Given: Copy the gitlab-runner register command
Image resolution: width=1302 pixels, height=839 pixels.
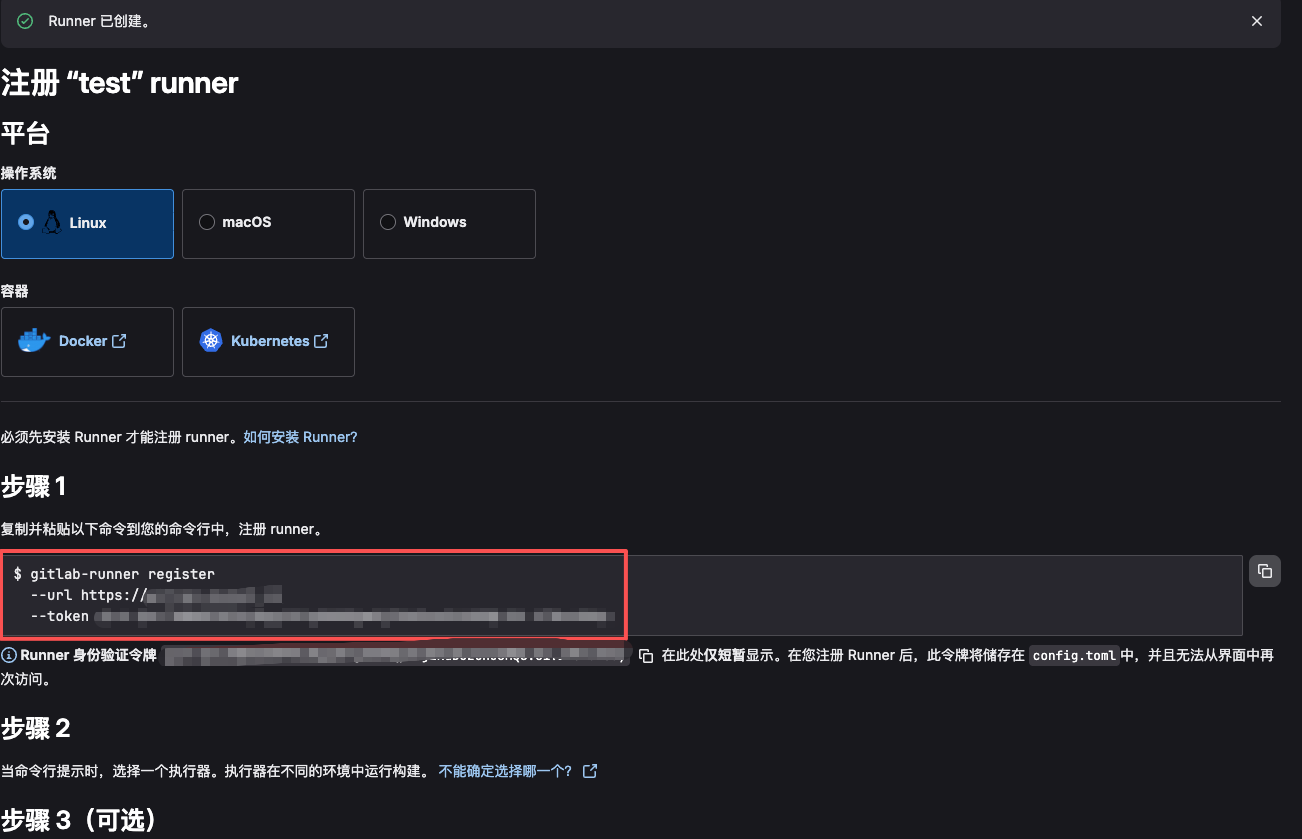Looking at the screenshot, I should [1265, 571].
